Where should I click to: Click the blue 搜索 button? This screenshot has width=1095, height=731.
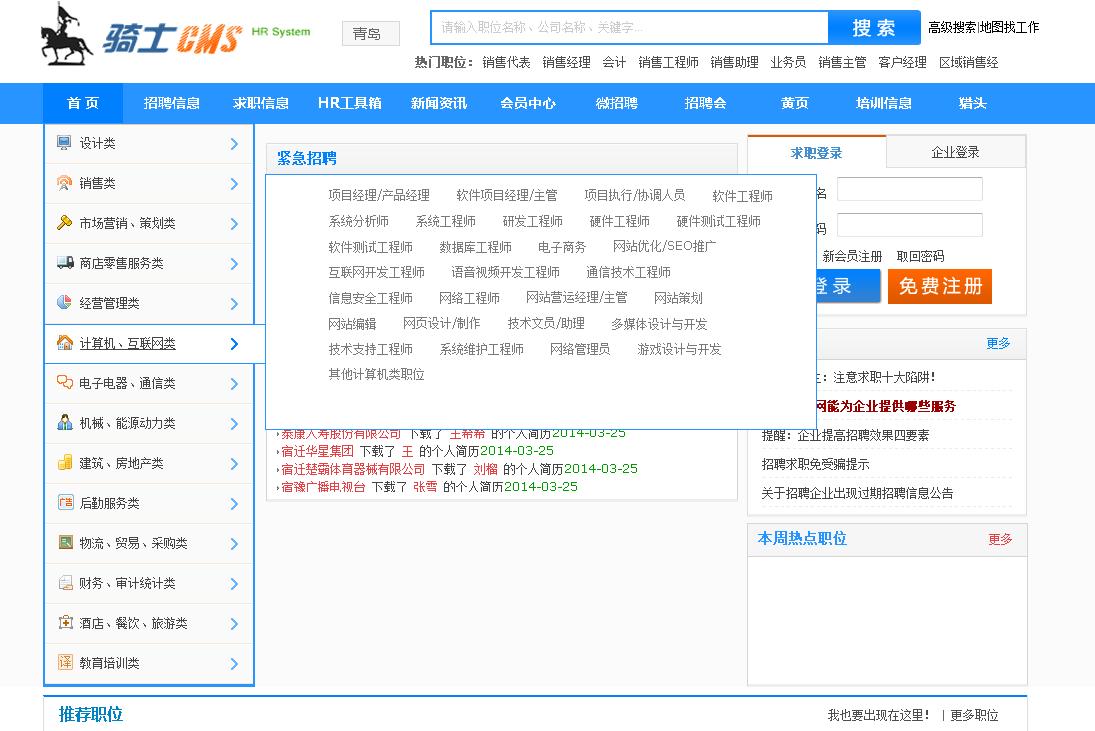873,27
